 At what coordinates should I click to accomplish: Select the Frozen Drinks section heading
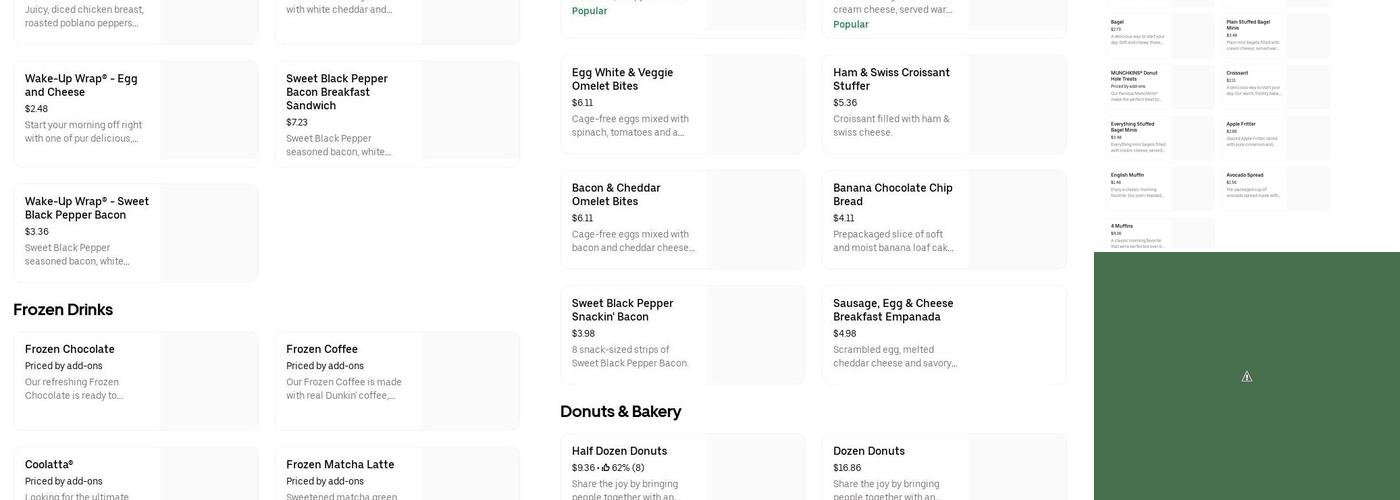coord(63,310)
